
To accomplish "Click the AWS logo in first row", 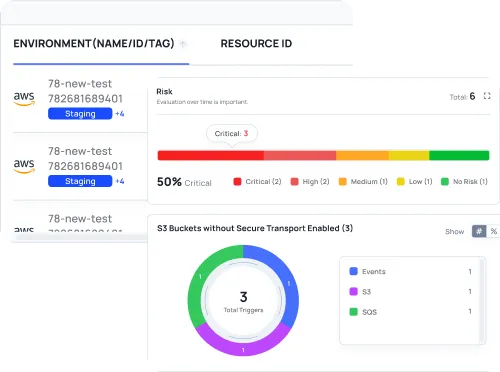I will 24,99.
